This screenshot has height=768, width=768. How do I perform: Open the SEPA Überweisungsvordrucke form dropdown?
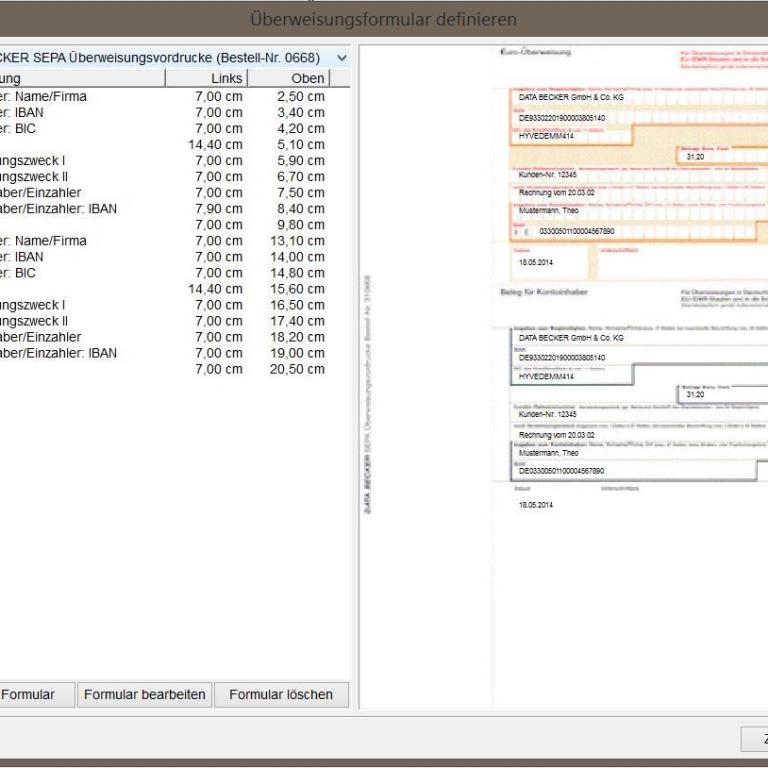(342, 58)
